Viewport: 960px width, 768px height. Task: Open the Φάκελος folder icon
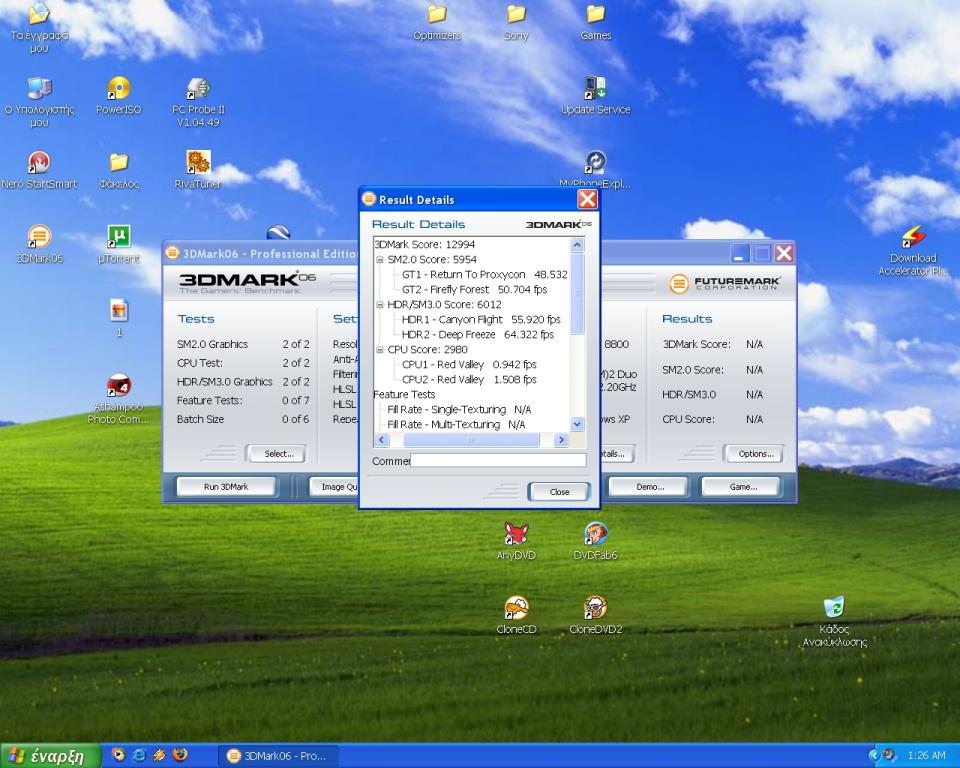pyautogui.click(x=119, y=170)
